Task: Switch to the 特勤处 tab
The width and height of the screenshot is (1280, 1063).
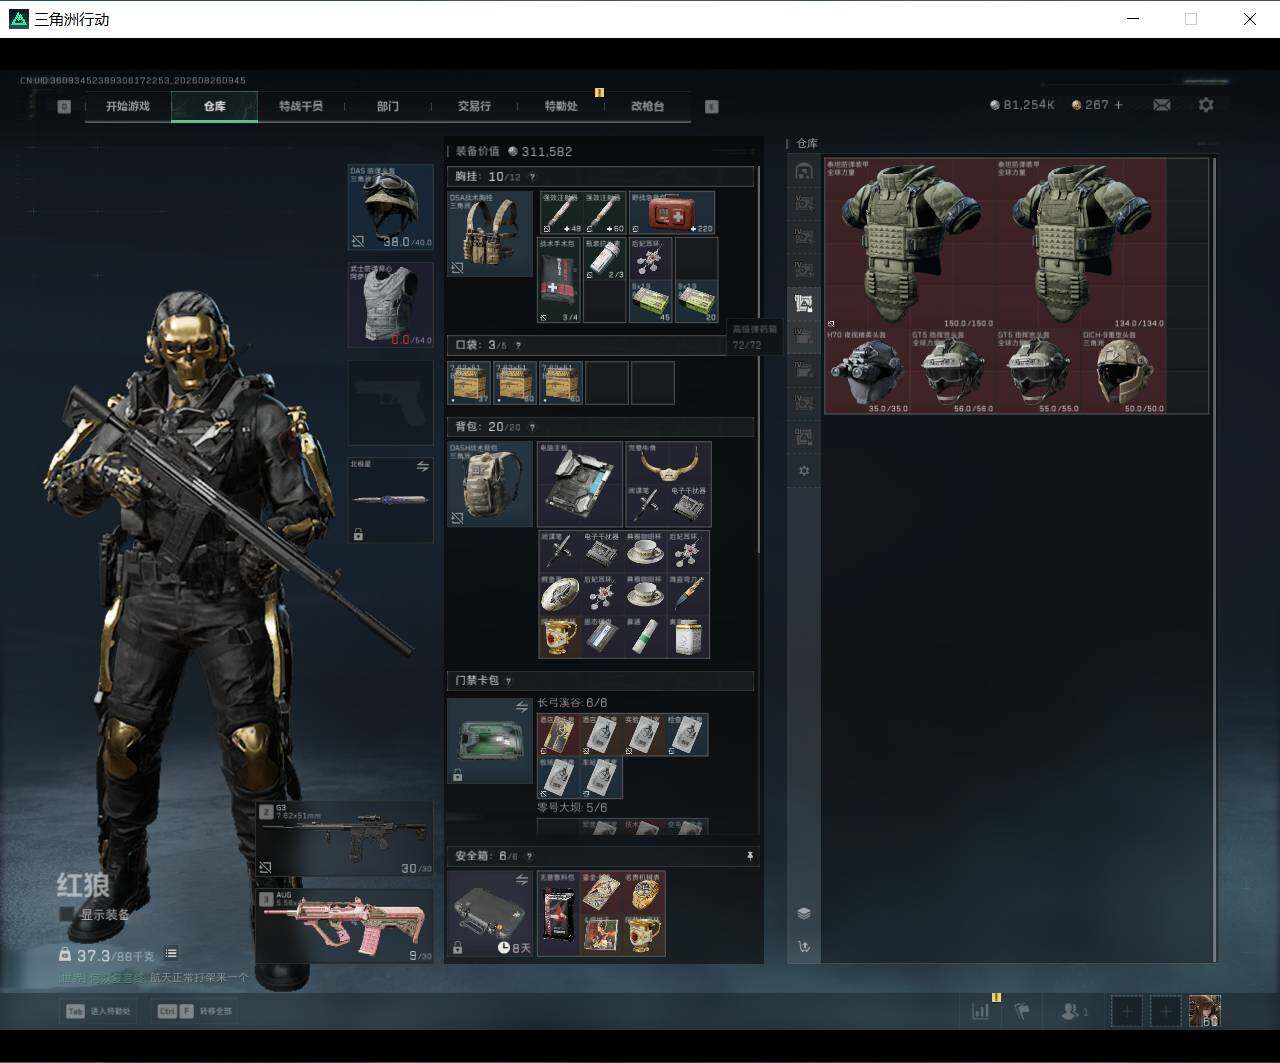Action: pyautogui.click(x=561, y=106)
